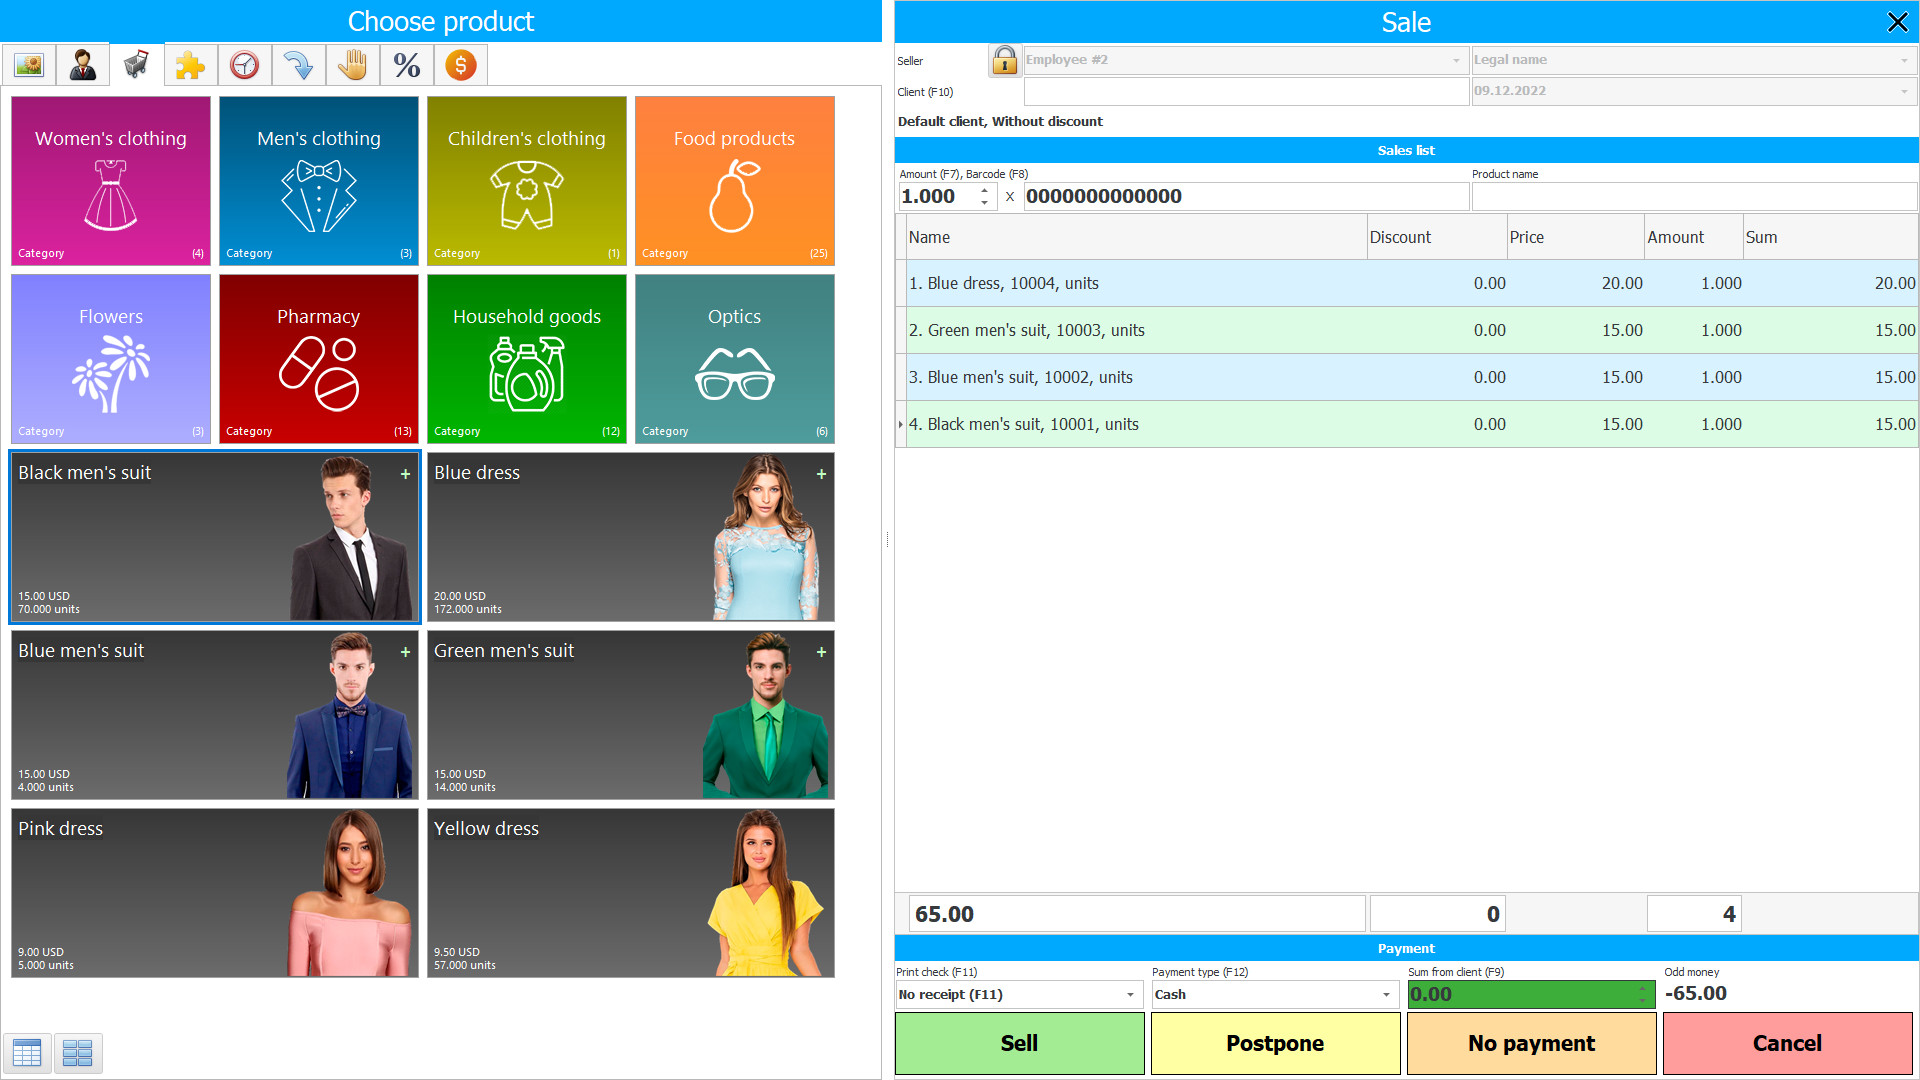This screenshot has width=1920, height=1080.
Task: Open the Payment type Cash dropdown
Action: [x=1385, y=994]
